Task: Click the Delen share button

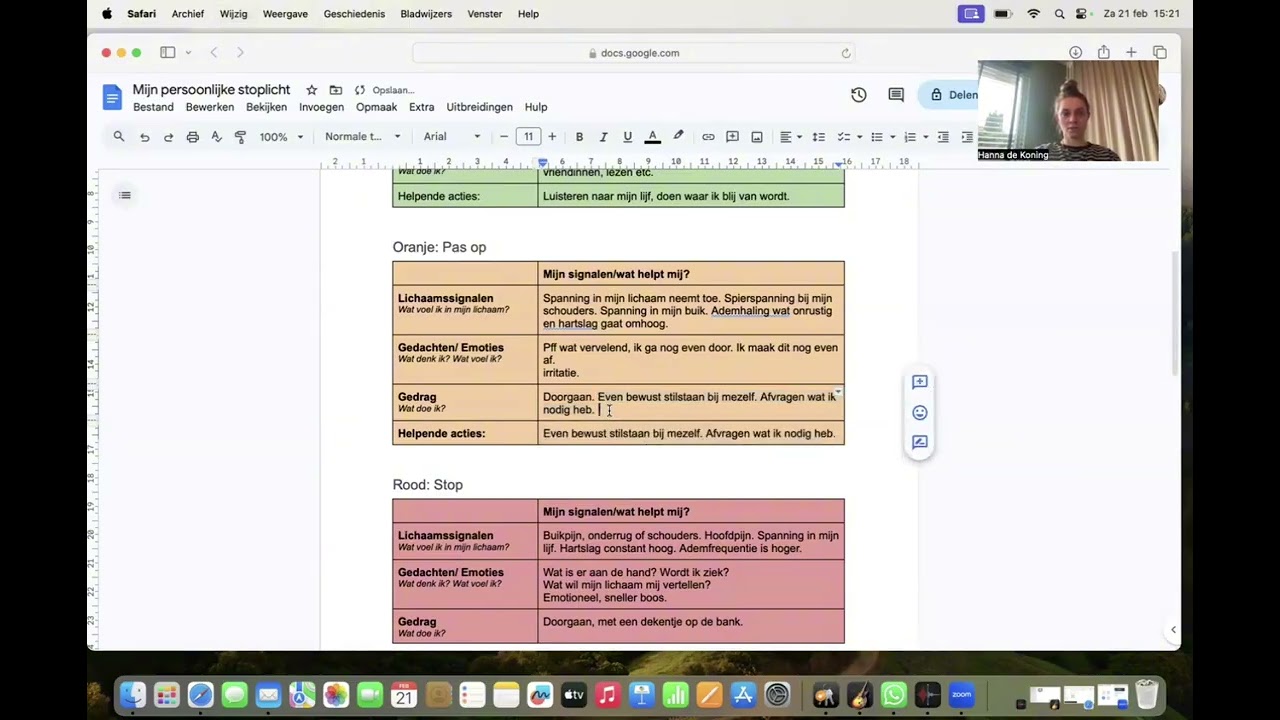Action: point(953,95)
